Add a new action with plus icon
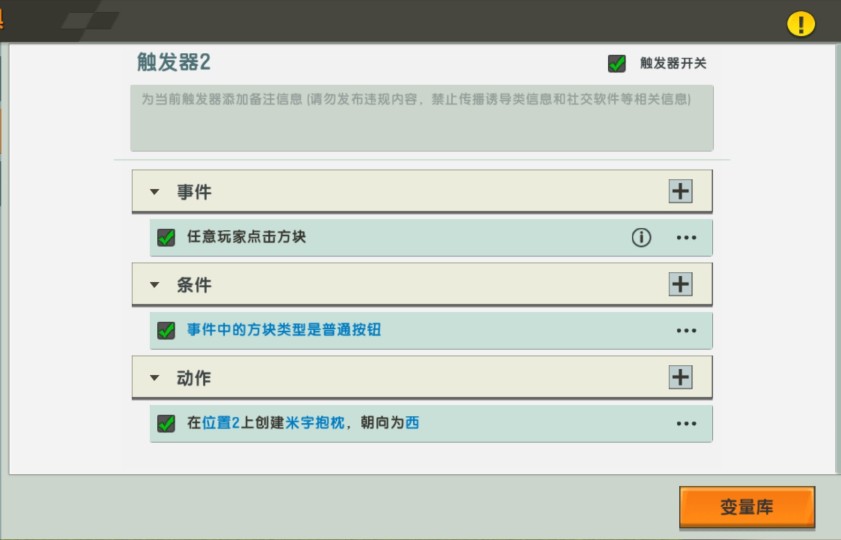841x540 pixels. point(680,377)
